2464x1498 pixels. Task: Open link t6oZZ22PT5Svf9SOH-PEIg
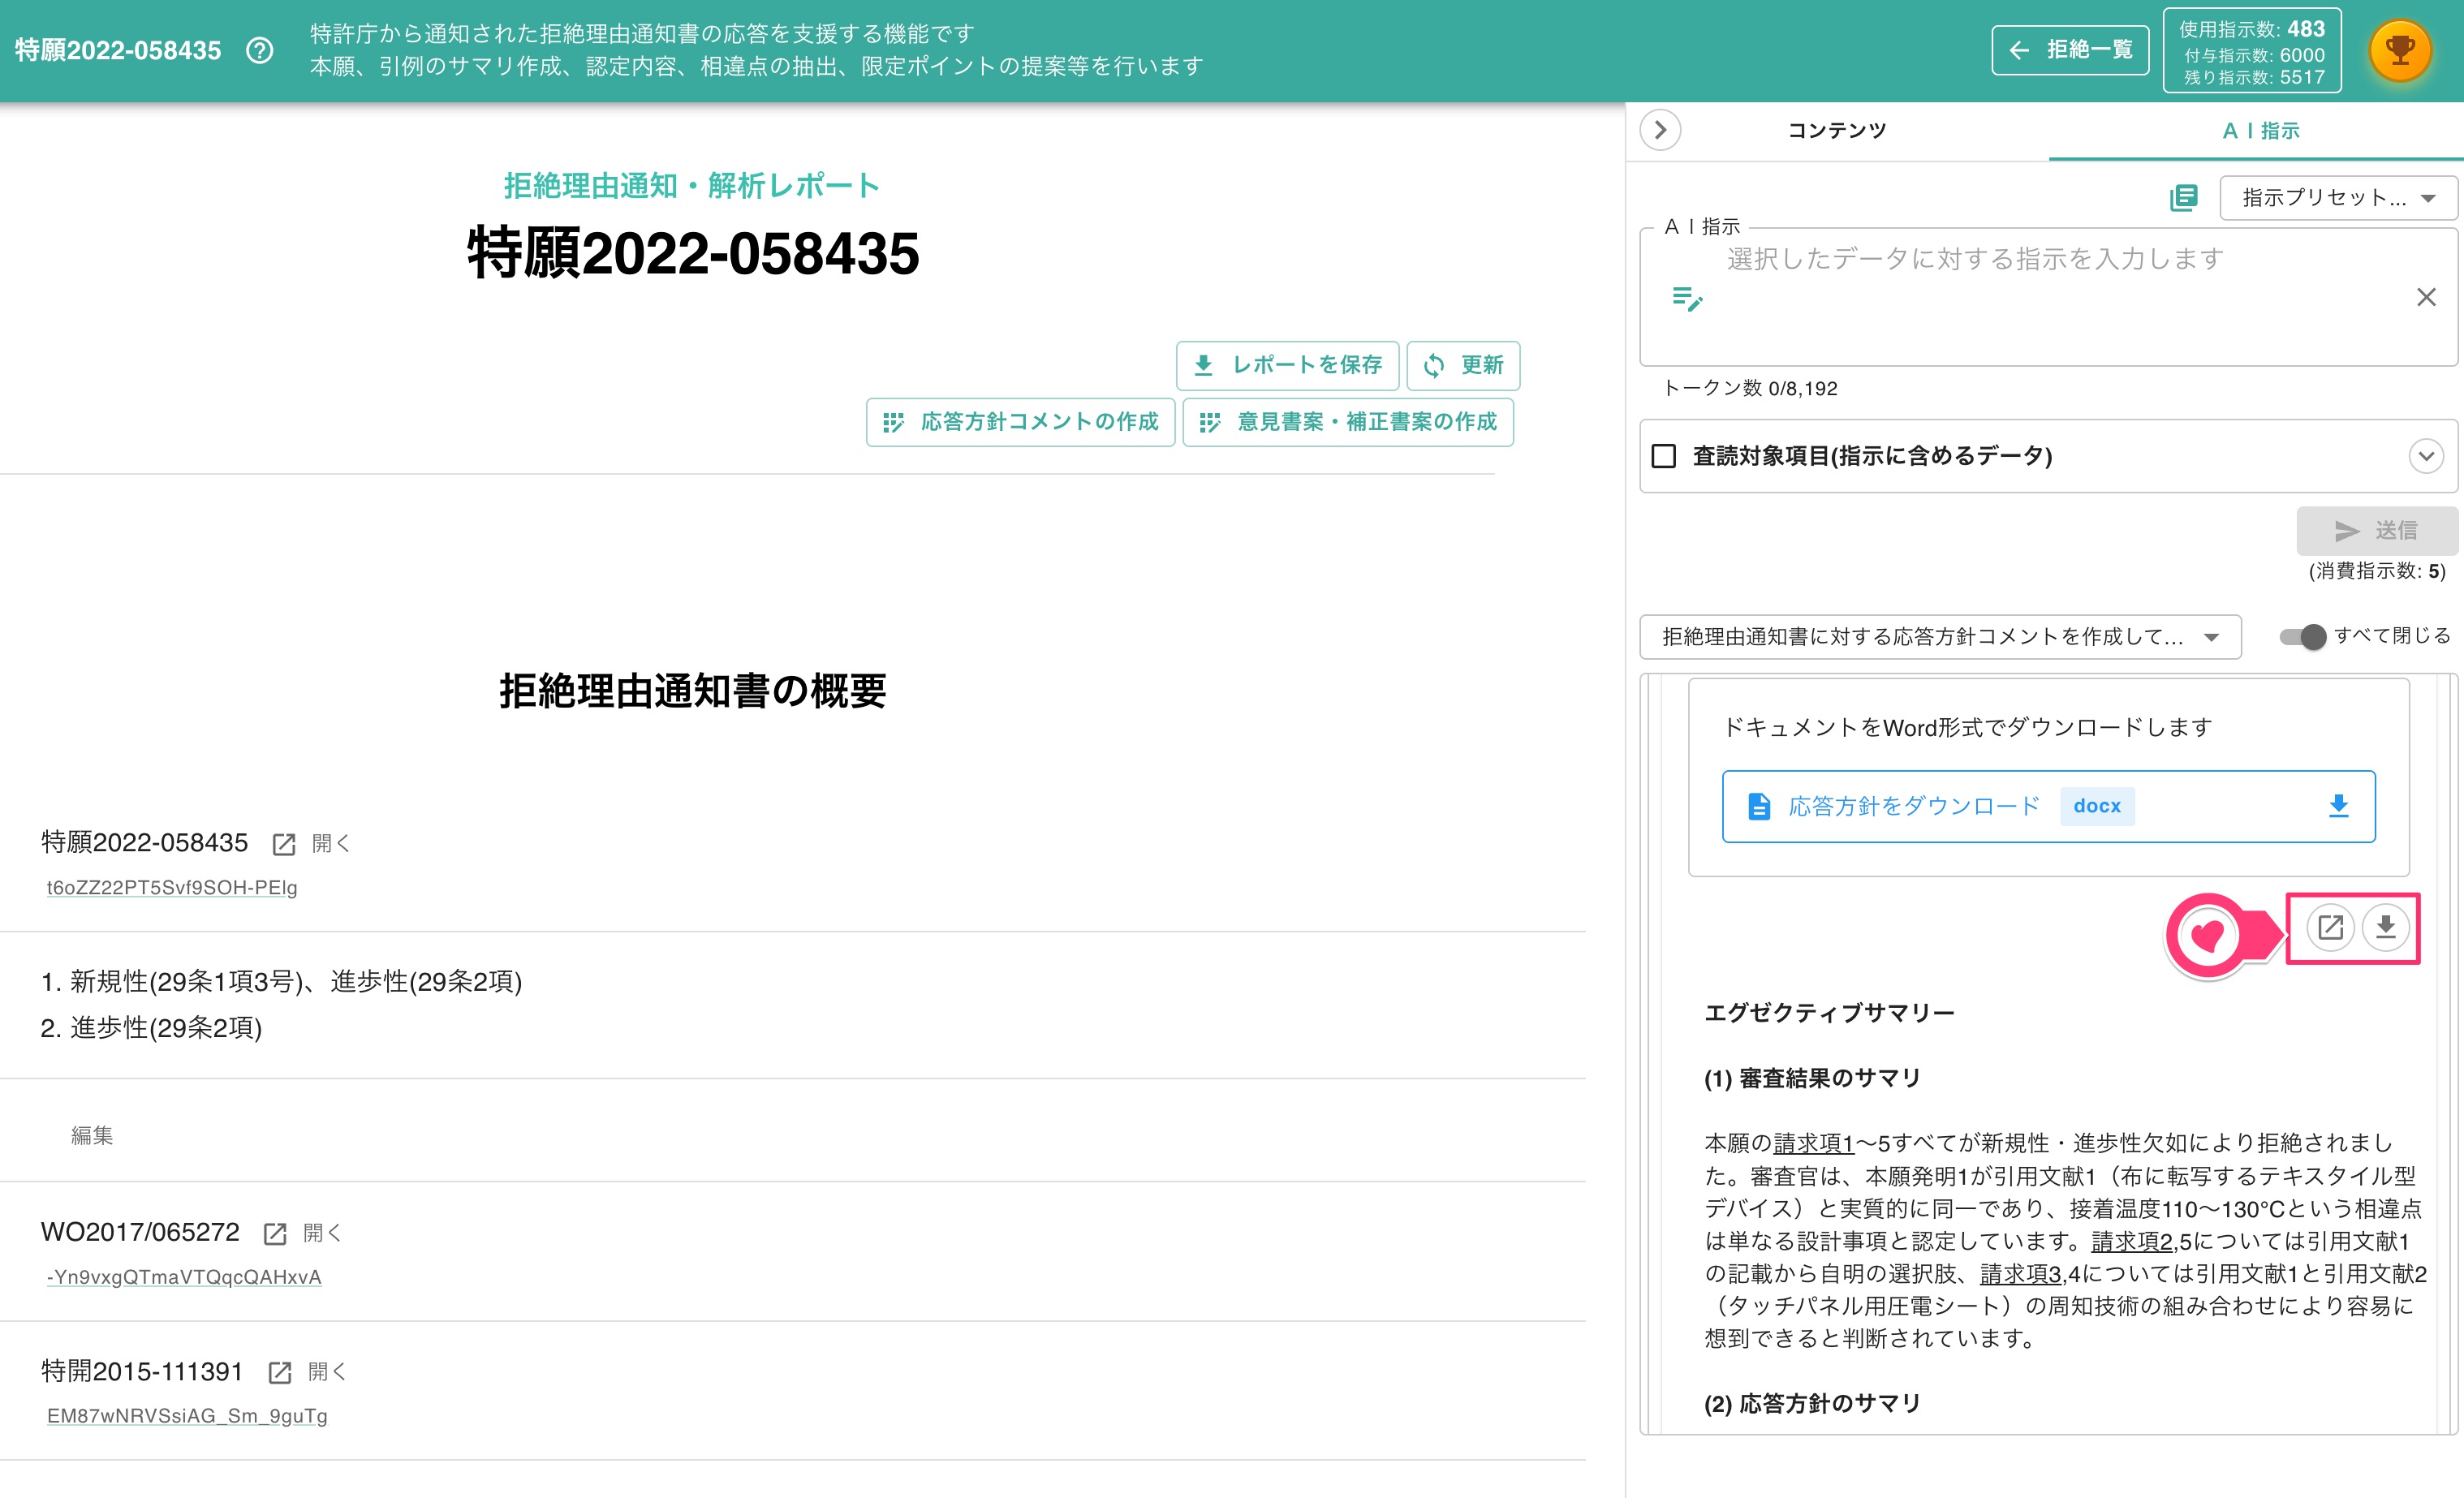click(x=172, y=887)
